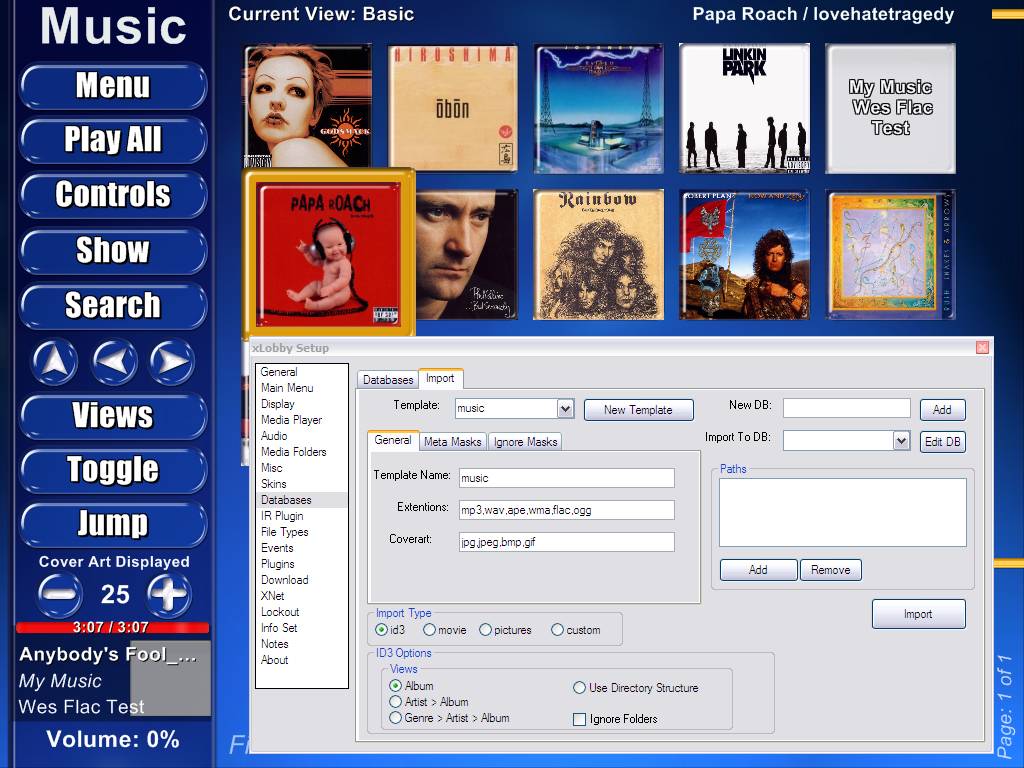This screenshot has width=1024, height=768.
Task: Click the Remove button under Paths
Action: tap(831, 569)
